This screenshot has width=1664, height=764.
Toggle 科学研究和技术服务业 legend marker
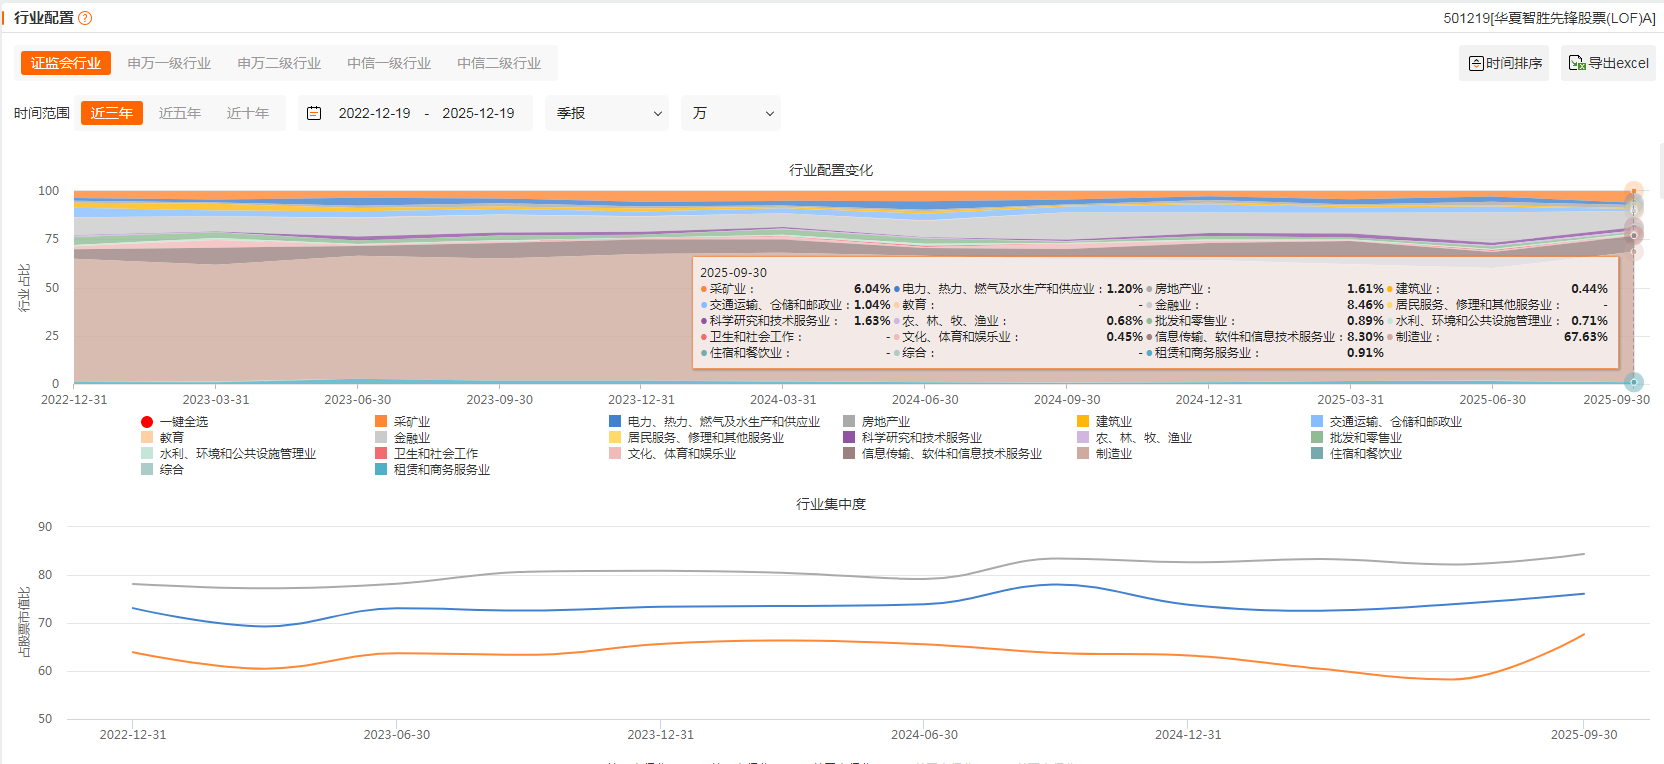pos(849,438)
